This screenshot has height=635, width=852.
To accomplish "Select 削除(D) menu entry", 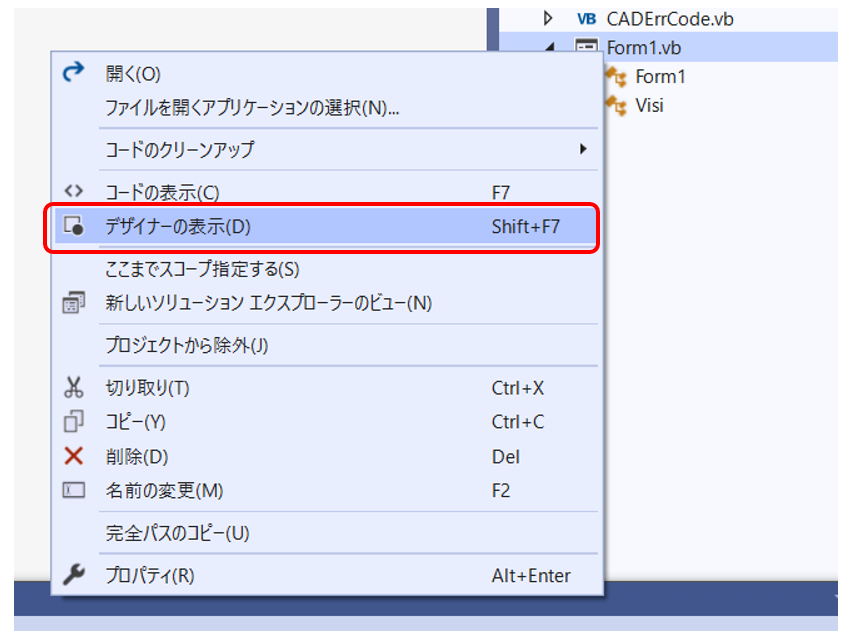I will click(x=327, y=456).
